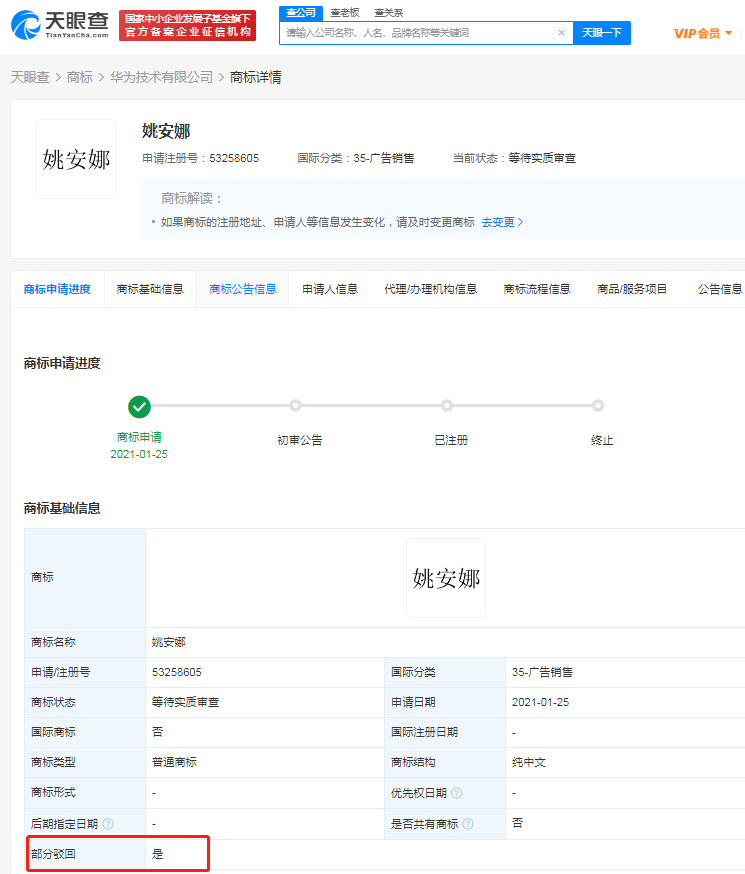Focus the company name search field
Screen dimensions: 745x874
tap(418, 33)
